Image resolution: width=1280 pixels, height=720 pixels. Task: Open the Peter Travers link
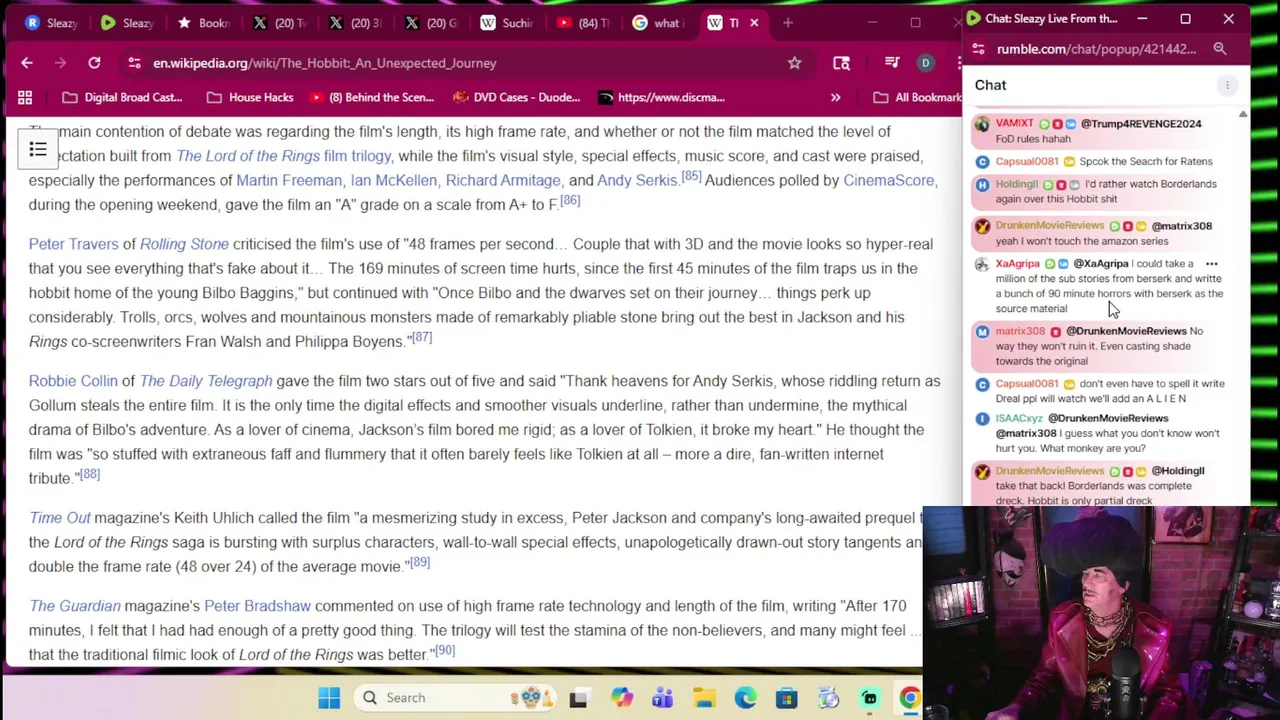click(73, 244)
